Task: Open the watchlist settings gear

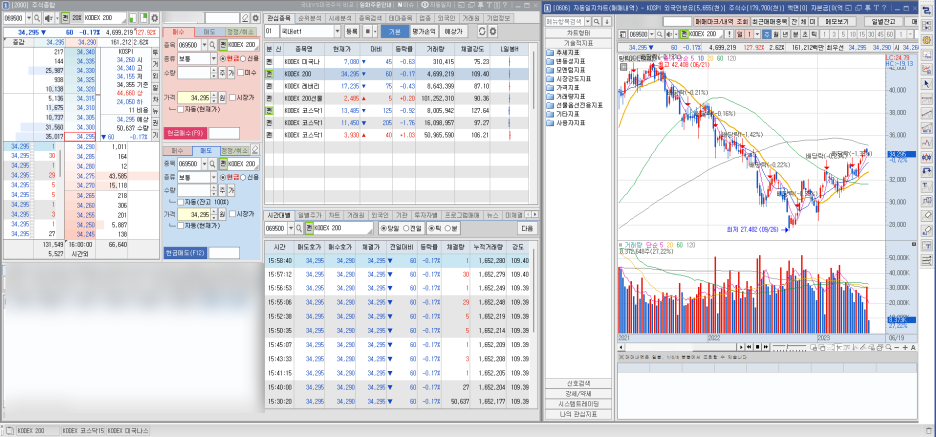Action: point(492,31)
